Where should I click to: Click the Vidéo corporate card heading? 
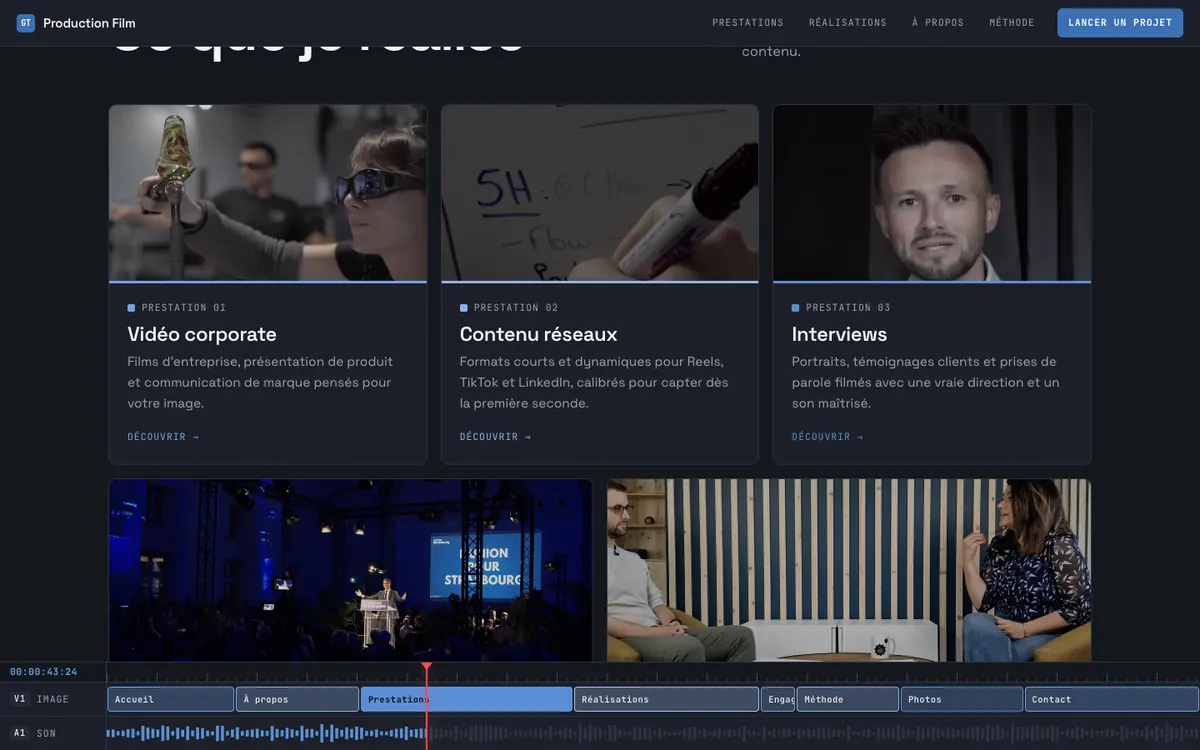(x=202, y=334)
